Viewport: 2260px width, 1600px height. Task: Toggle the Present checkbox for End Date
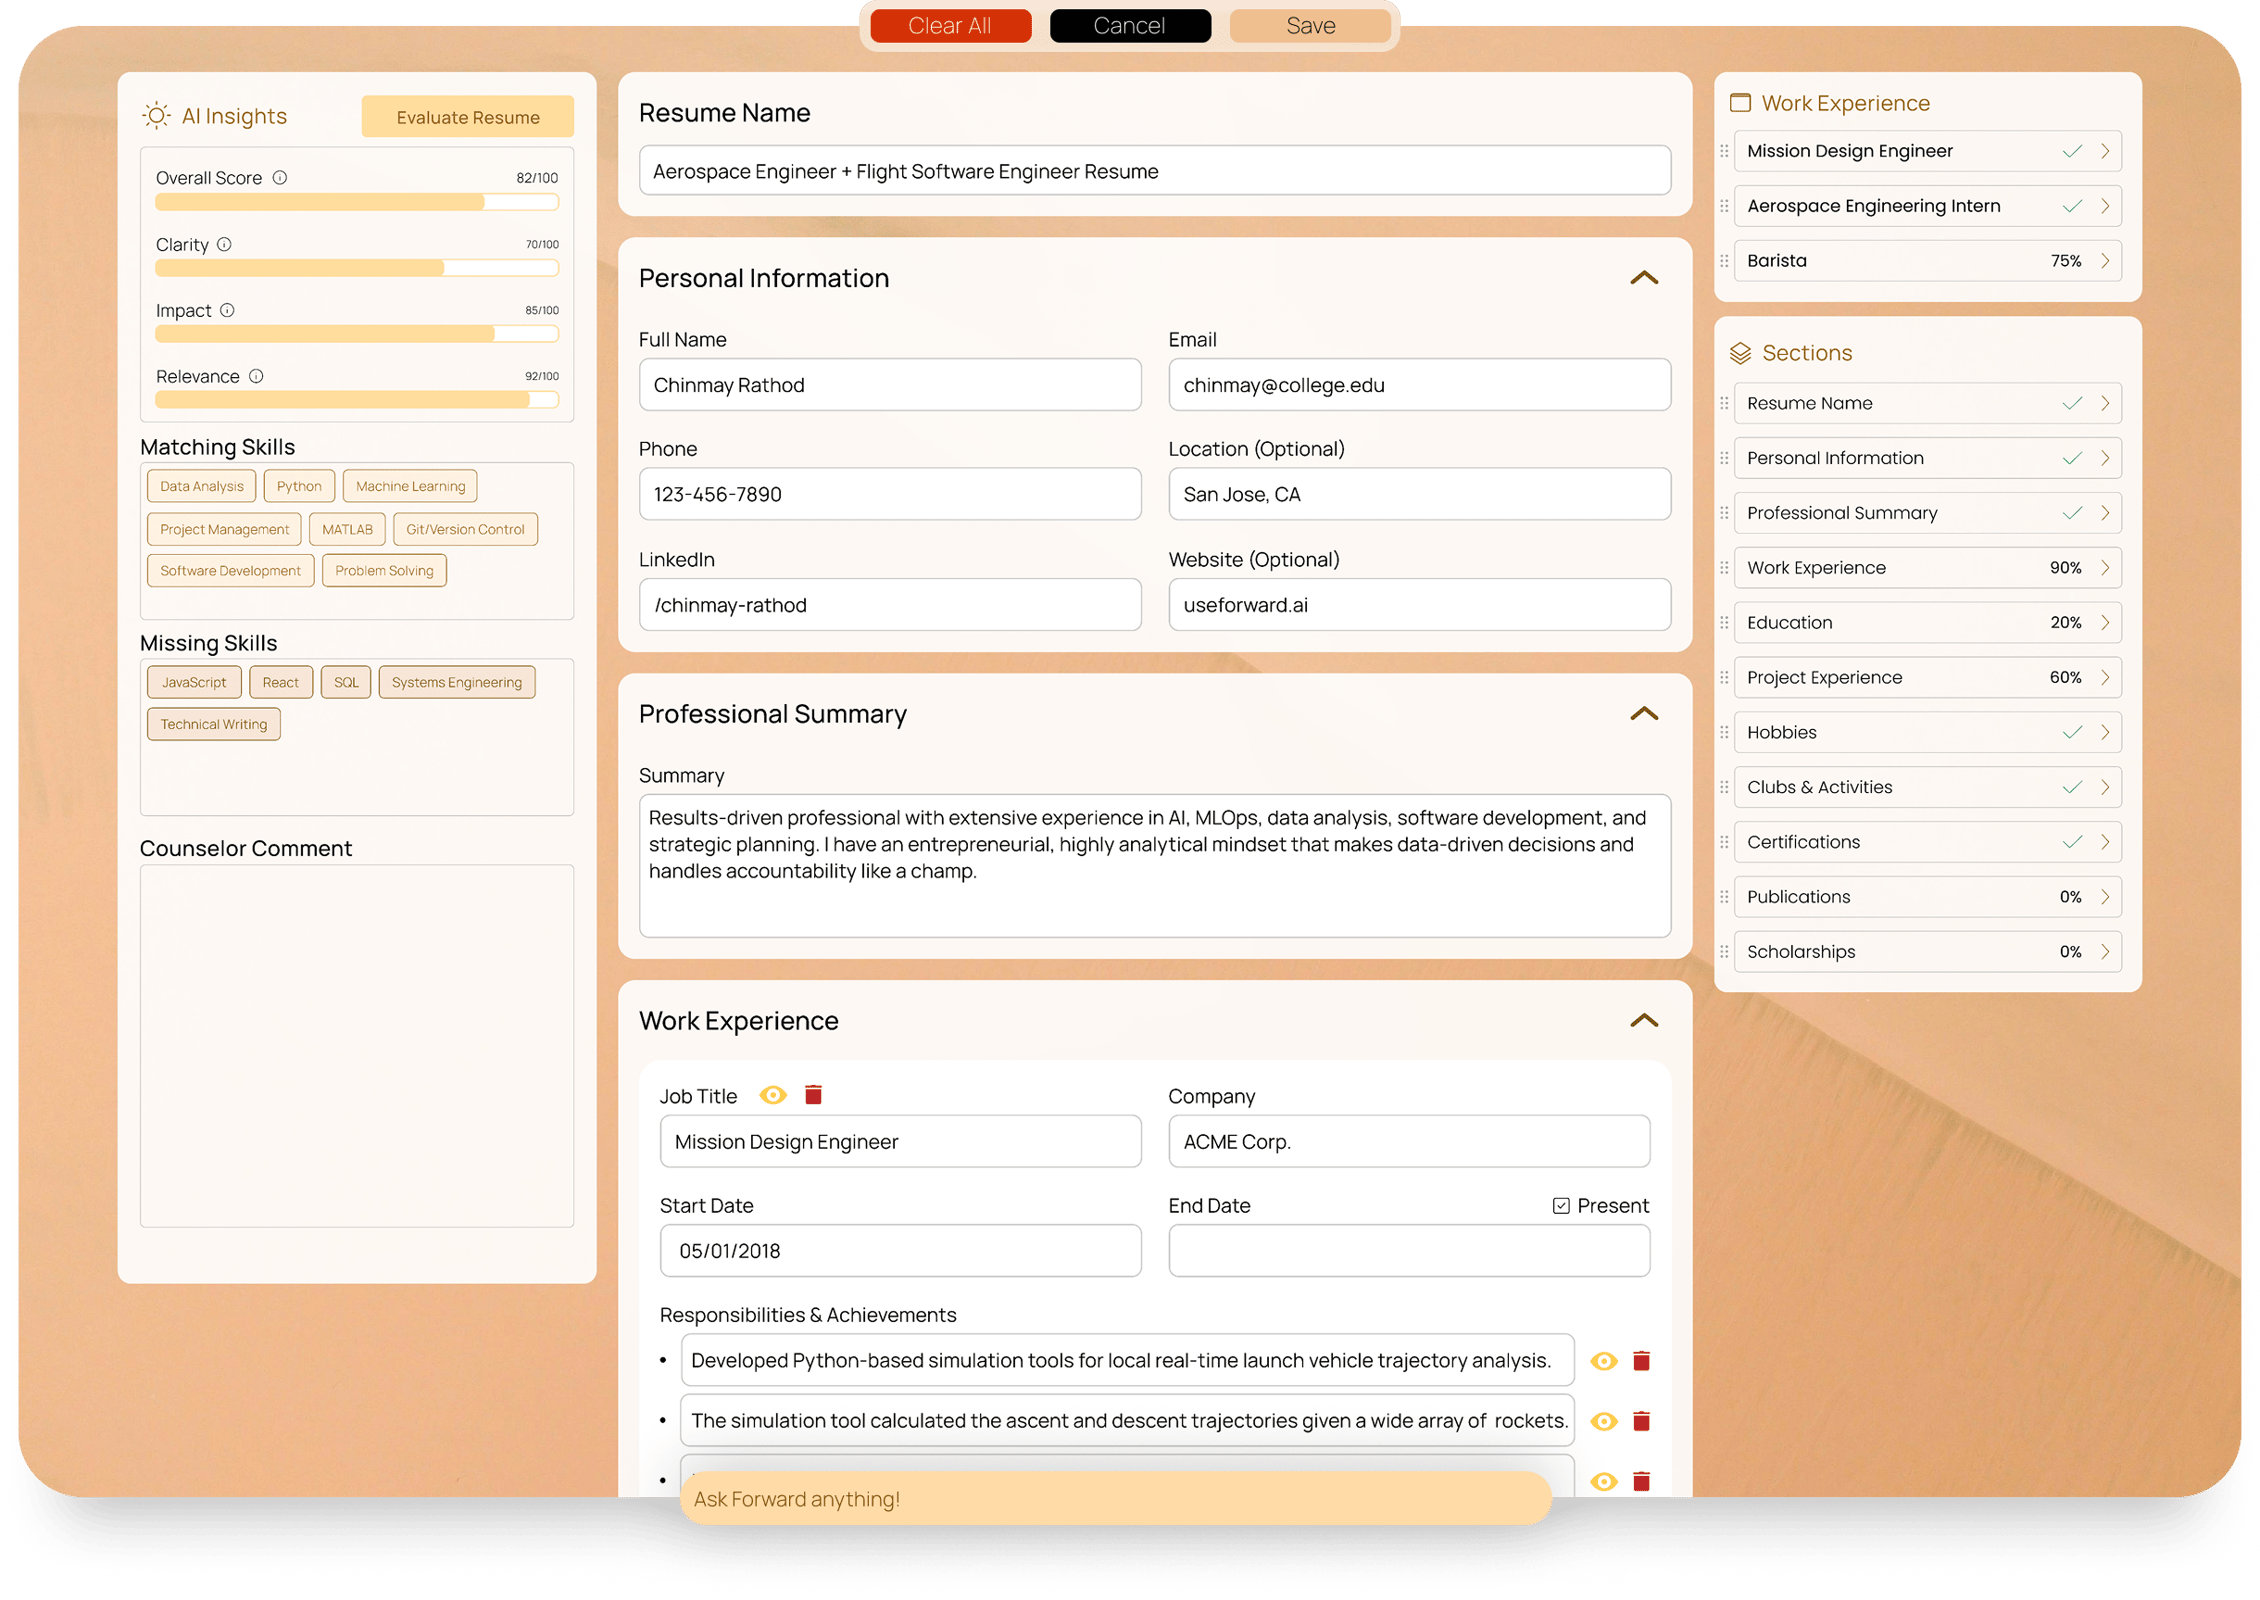[1561, 1206]
